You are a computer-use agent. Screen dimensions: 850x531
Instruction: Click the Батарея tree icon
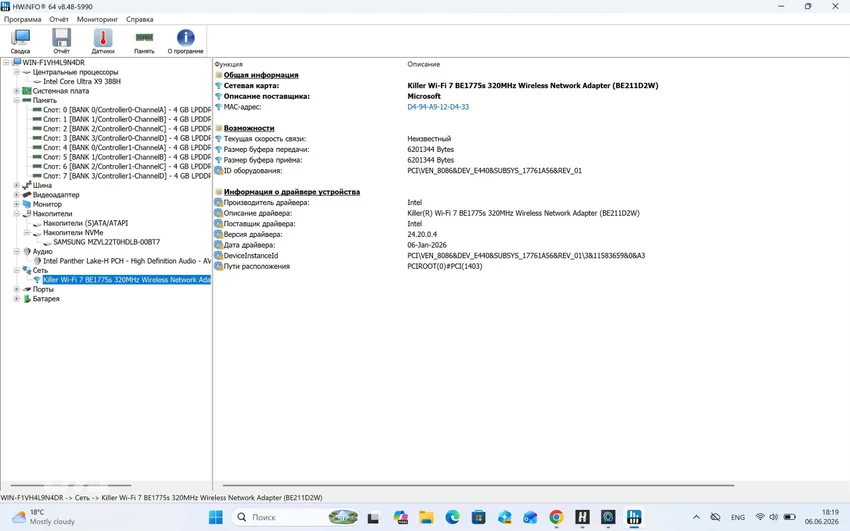pos(27,299)
